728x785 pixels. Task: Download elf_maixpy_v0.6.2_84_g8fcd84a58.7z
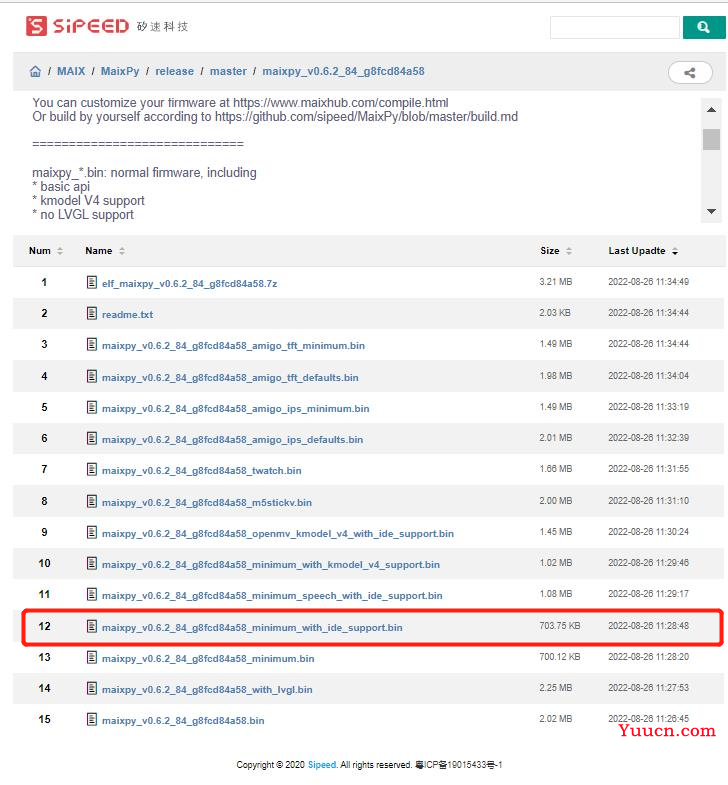[189, 283]
